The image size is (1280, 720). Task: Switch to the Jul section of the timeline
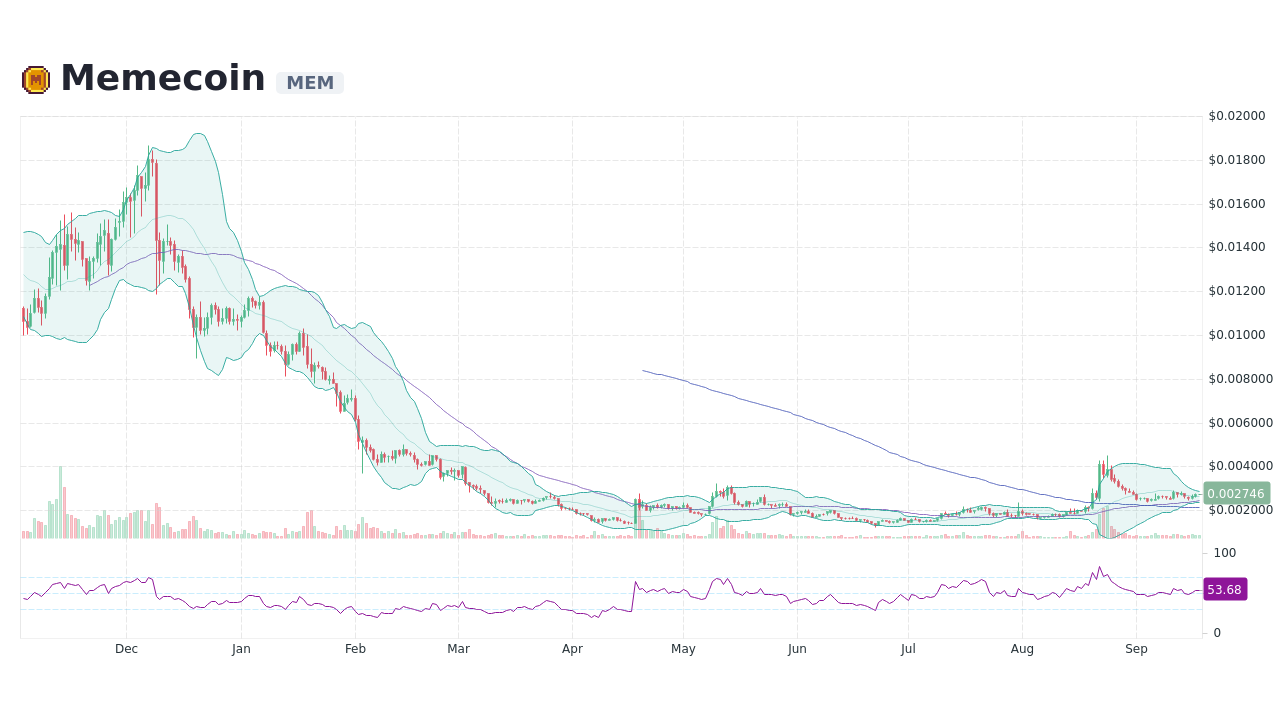[x=908, y=648]
